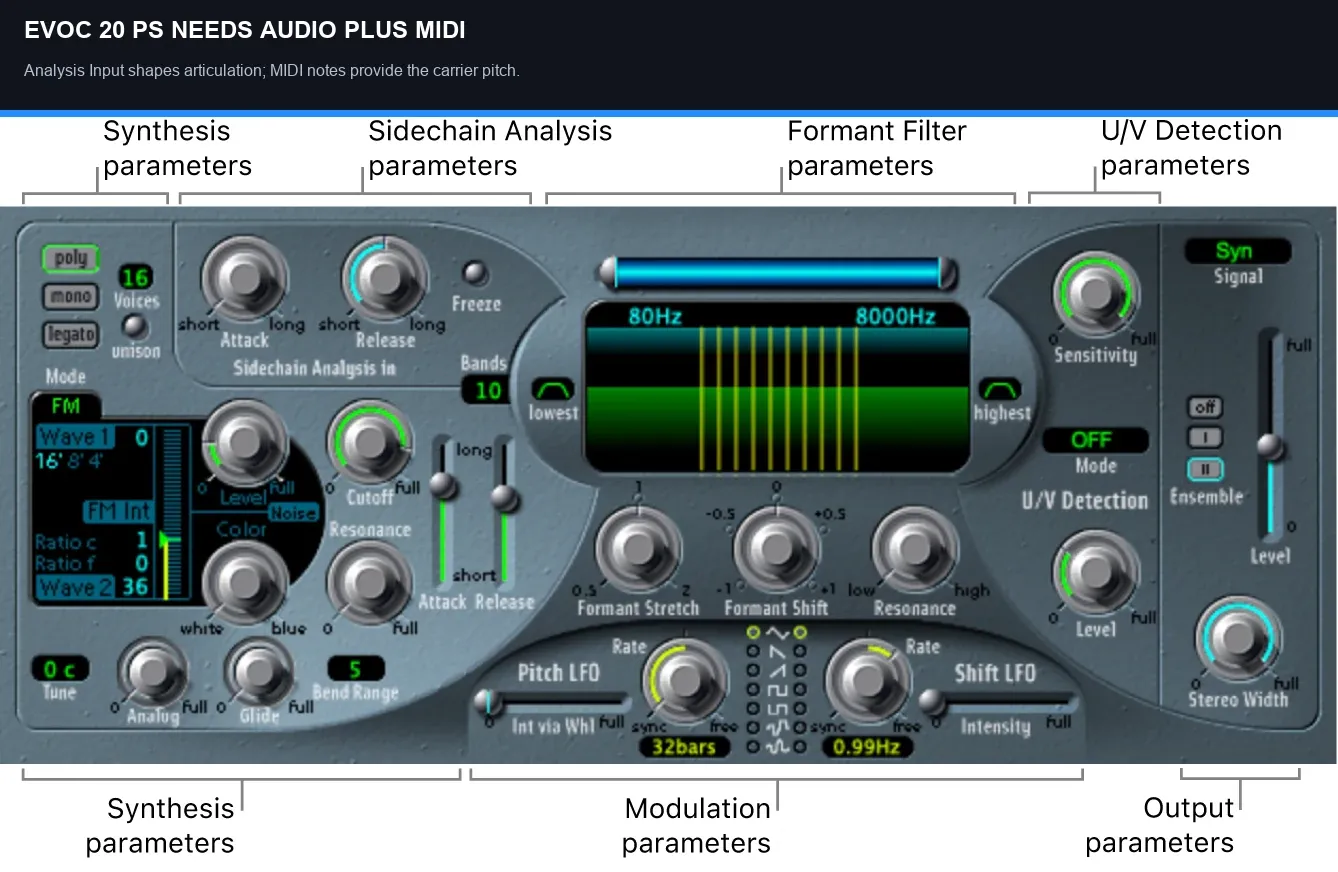The width and height of the screenshot is (1338, 872).
Task: Select Ensemble I setting
Action: [x=1205, y=438]
